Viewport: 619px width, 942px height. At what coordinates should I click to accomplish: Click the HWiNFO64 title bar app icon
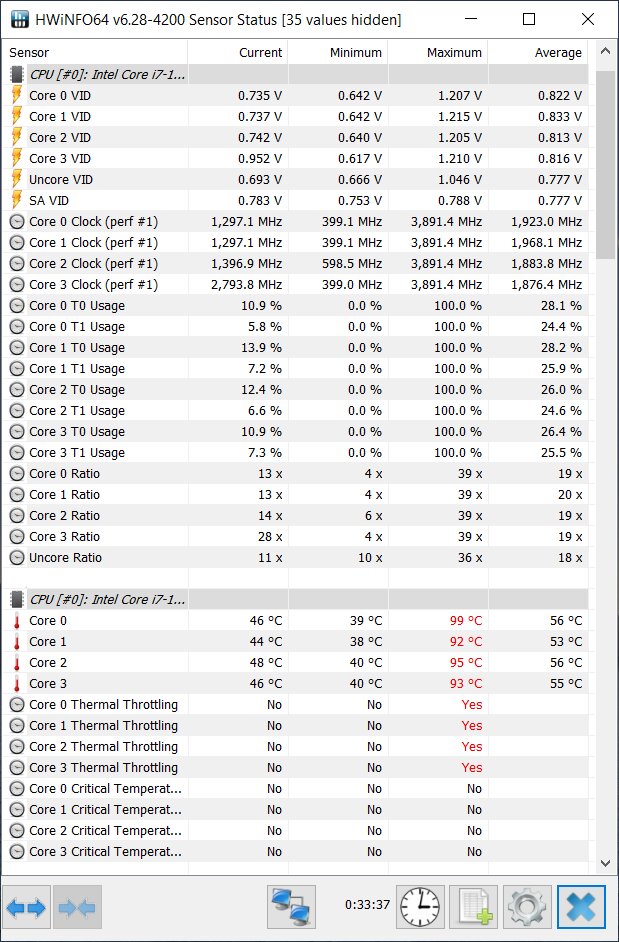[x=20, y=19]
